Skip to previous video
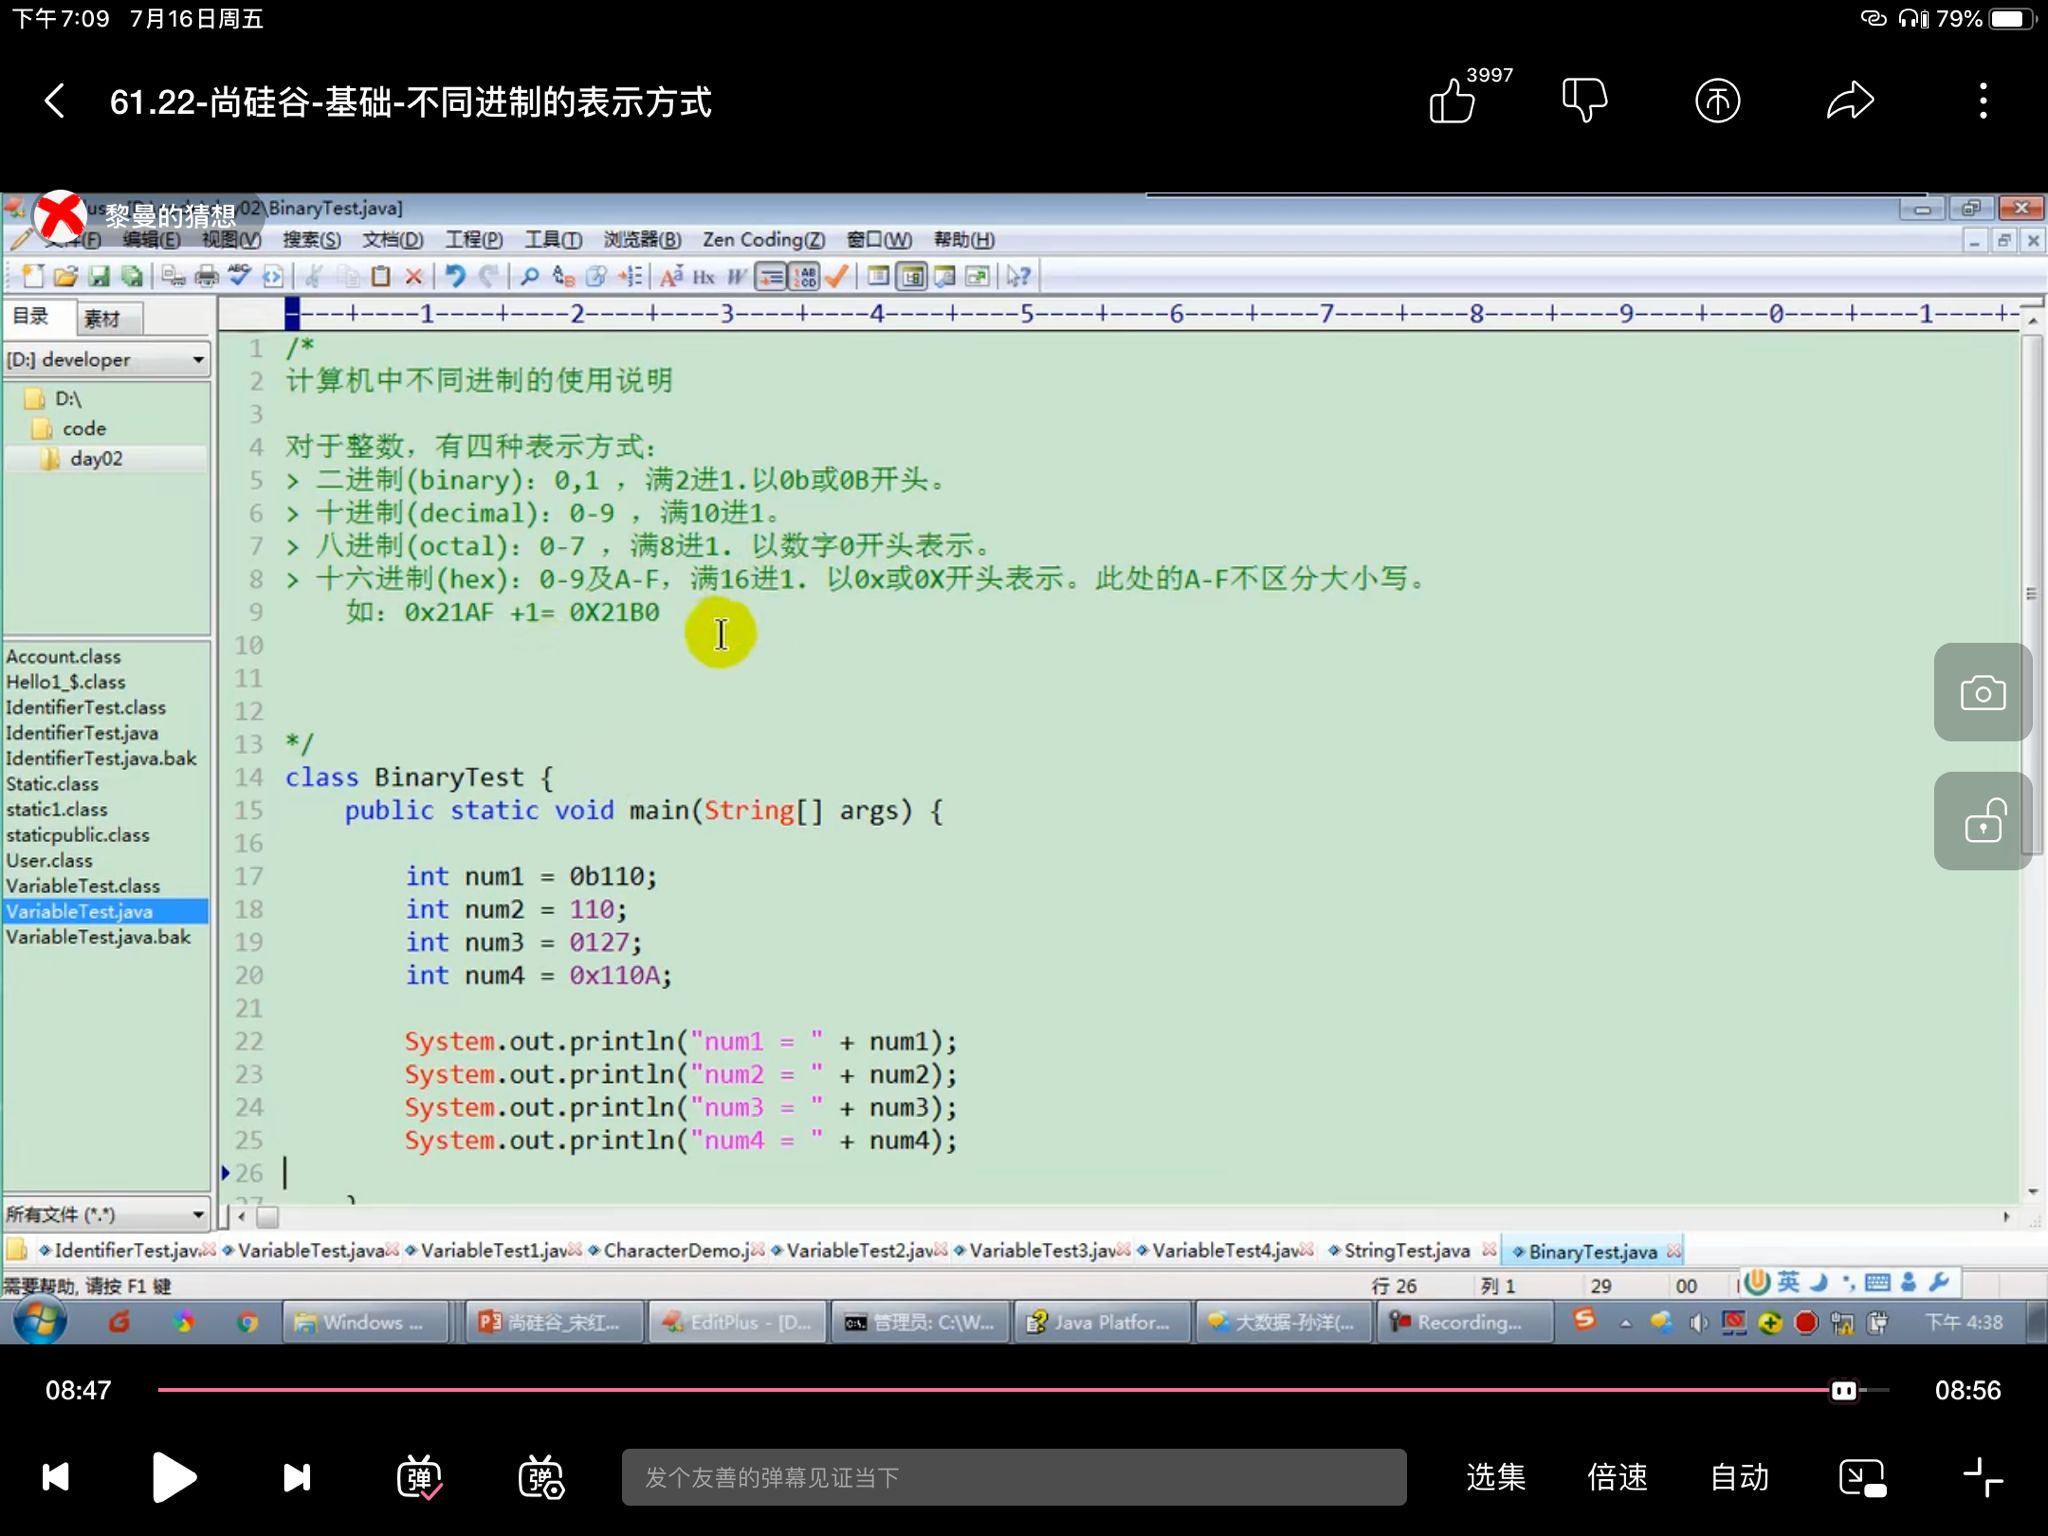The width and height of the screenshot is (2048, 1536). (x=56, y=1477)
